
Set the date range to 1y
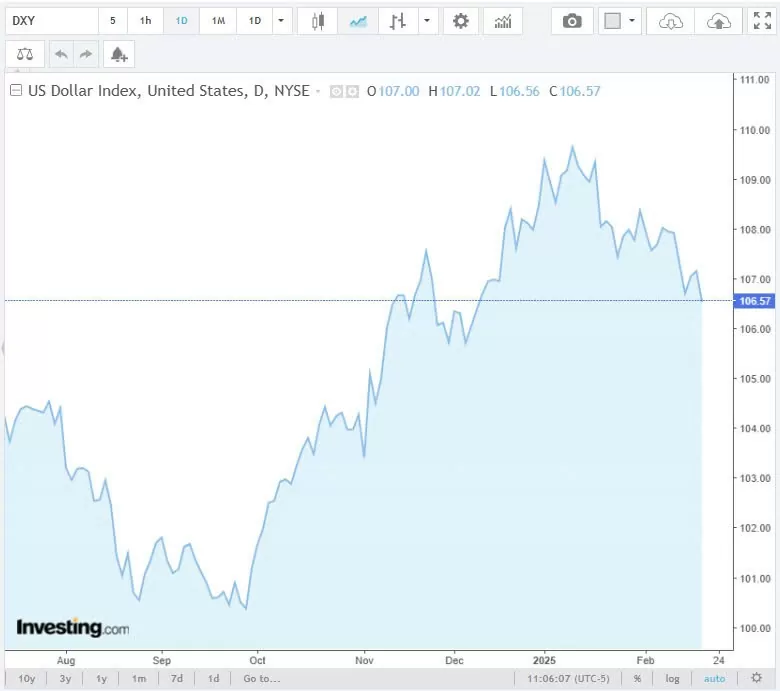pyautogui.click(x=101, y=679)
